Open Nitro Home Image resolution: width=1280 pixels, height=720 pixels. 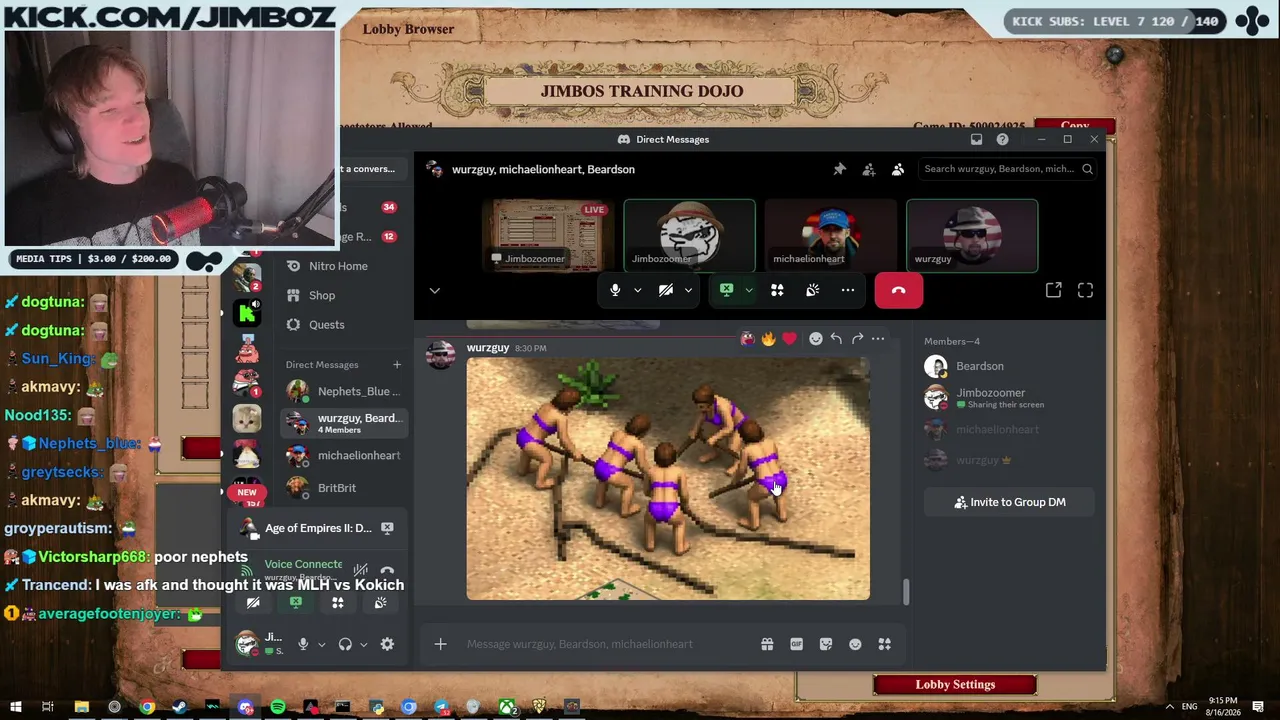340,266
